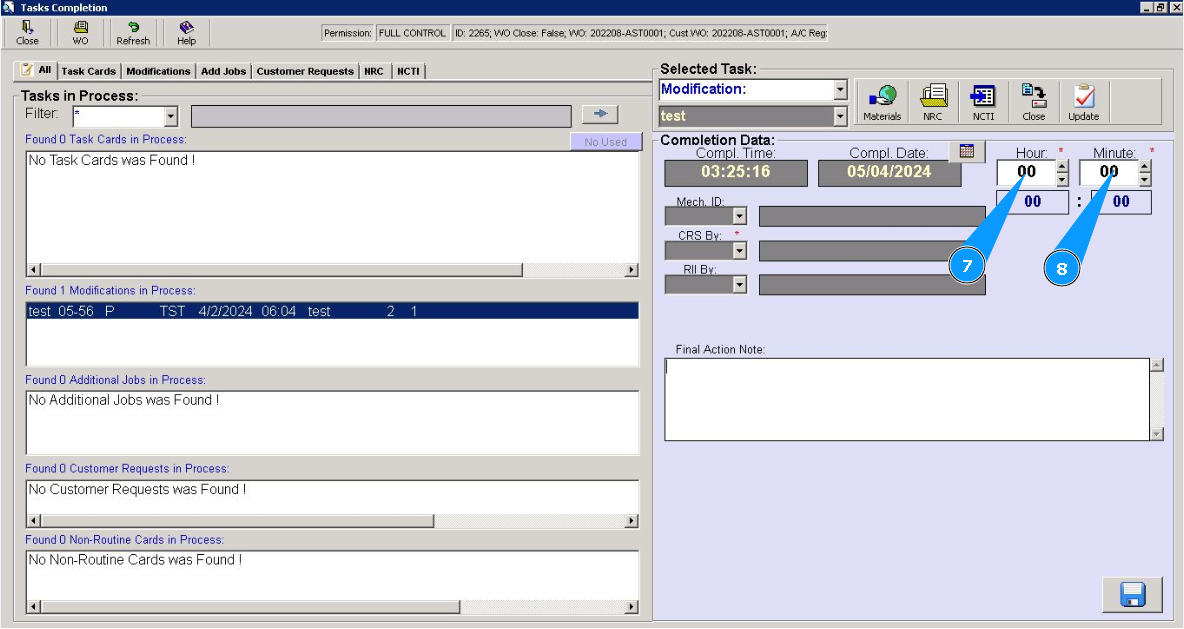Open the WO toolbar icon
This screenshot has height=629, width=1184.
click(x=80, y=33)
